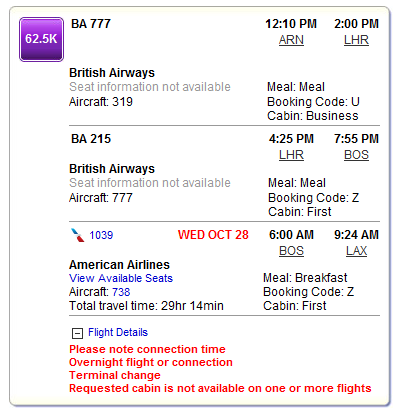Collapse the Flight Details section

click(77, 333)
